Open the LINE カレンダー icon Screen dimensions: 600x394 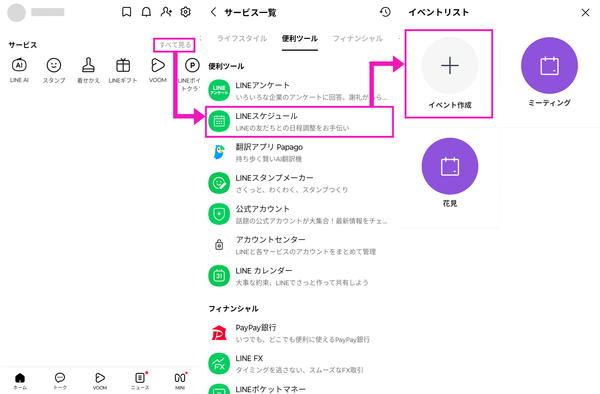point(219,276)
